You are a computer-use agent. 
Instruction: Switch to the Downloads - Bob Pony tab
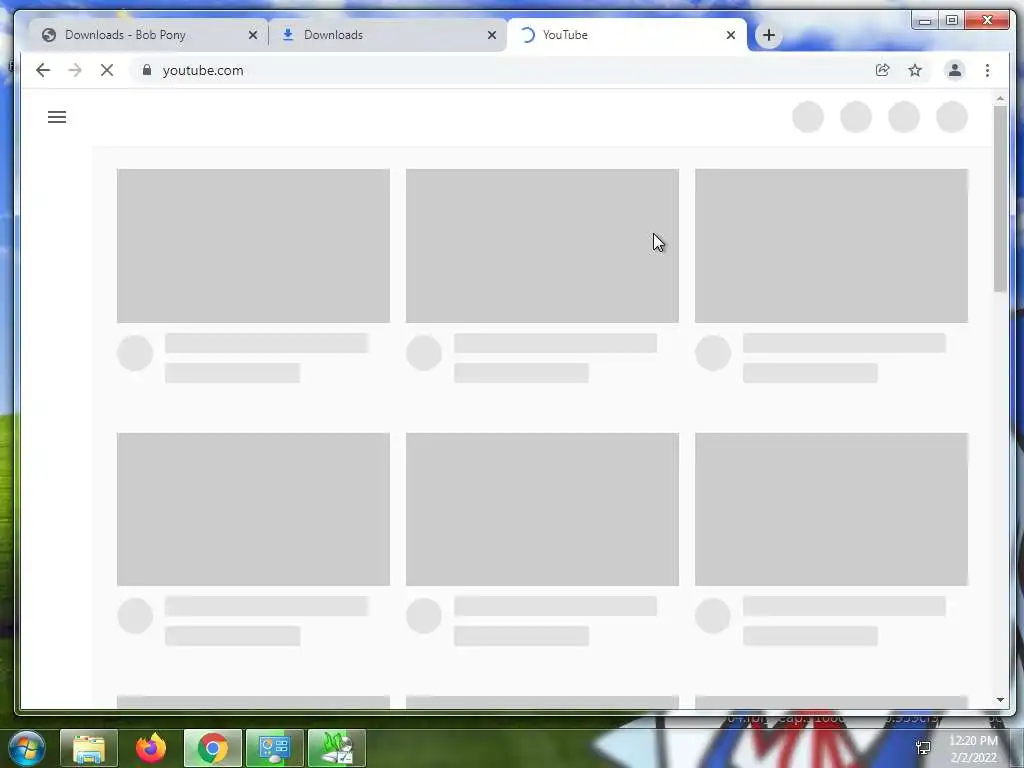(148, 35)
